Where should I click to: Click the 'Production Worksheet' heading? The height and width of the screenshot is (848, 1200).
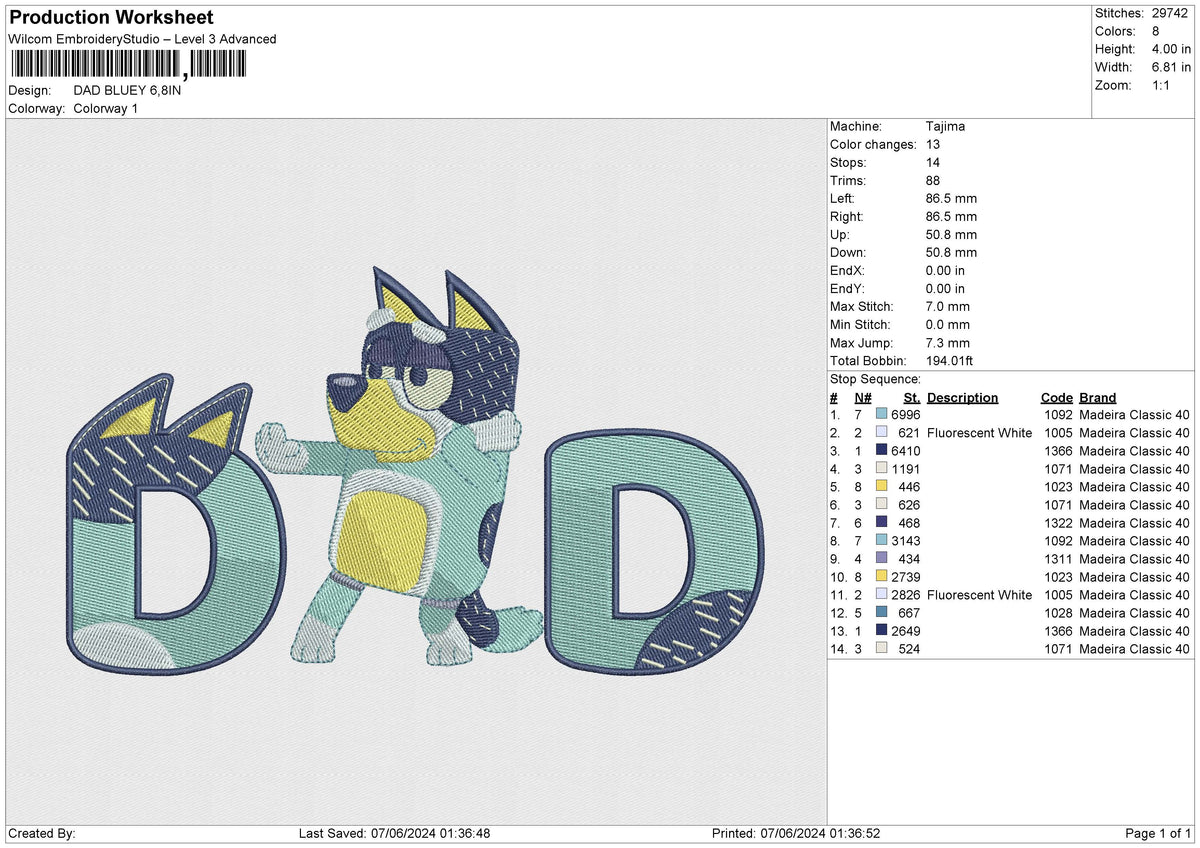click(110, 18)
